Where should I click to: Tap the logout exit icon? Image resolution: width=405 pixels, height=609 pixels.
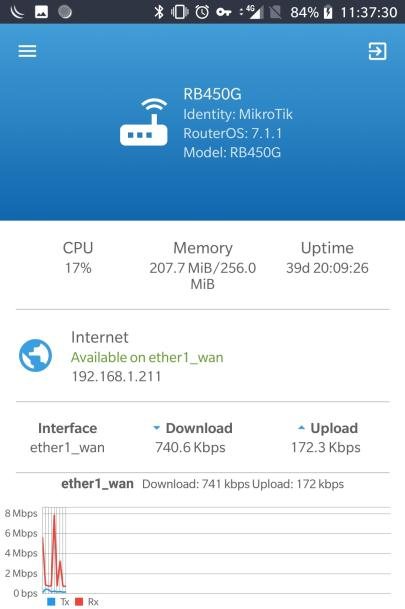tap(377, 51)
